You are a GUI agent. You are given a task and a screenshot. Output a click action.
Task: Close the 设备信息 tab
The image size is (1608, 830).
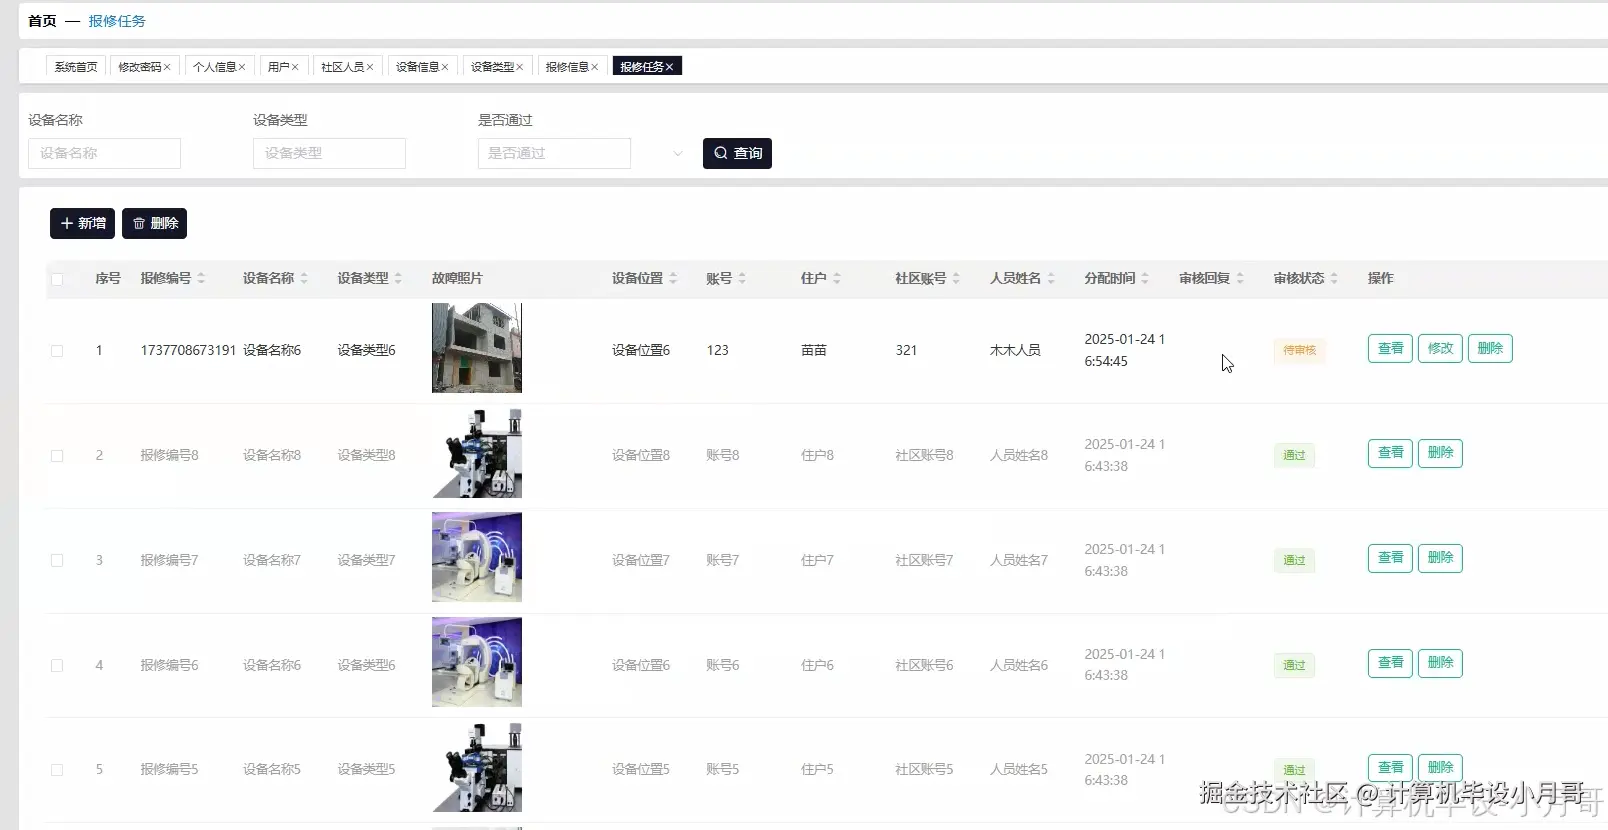coord(445,67)
